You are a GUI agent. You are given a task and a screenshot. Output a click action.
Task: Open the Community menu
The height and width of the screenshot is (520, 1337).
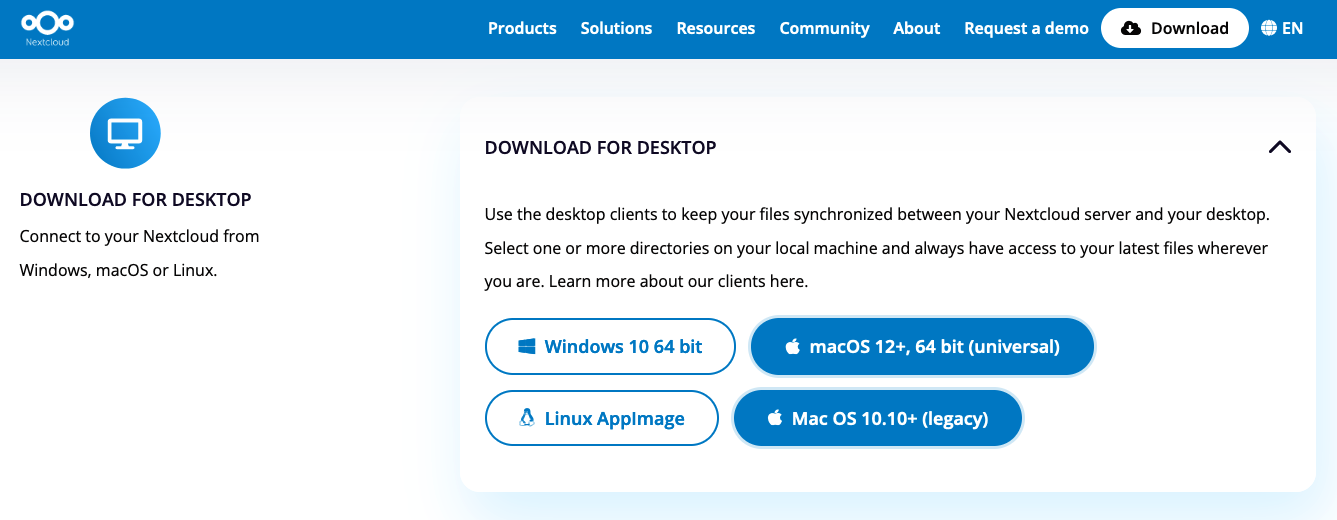click(824, 28)
